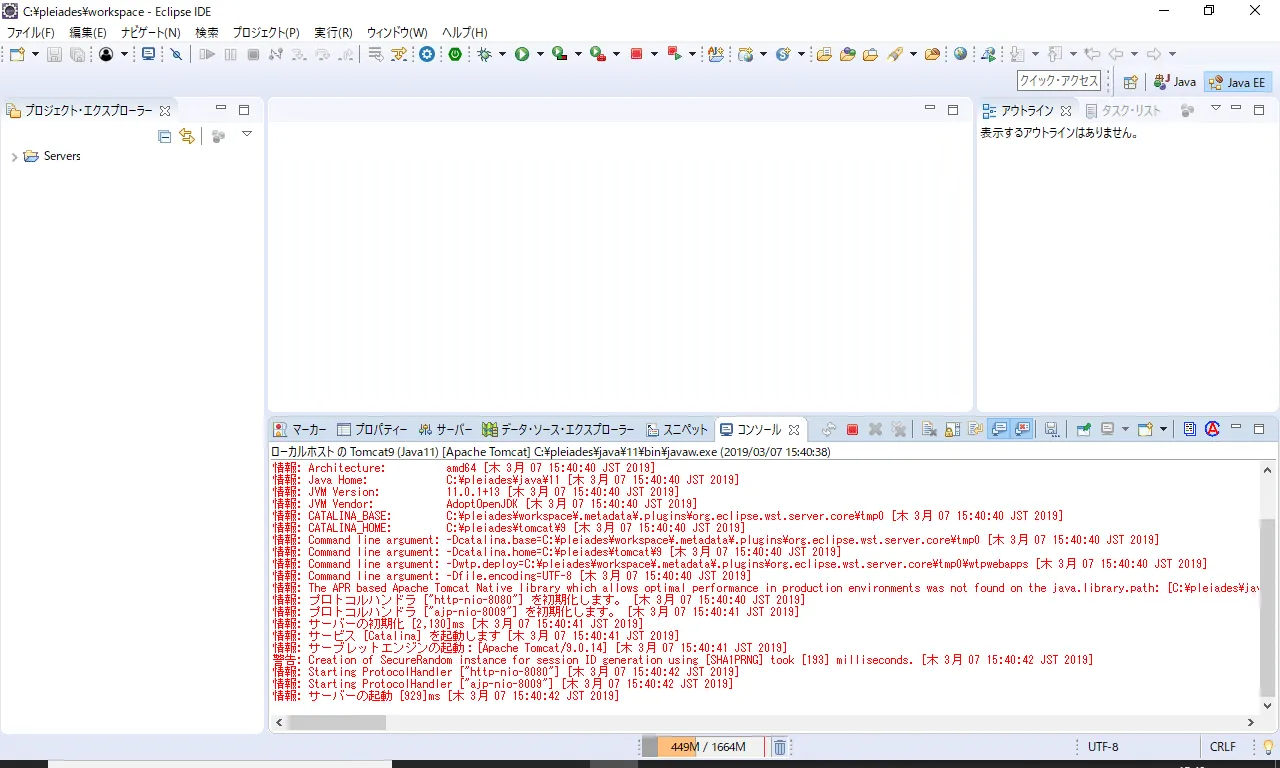The height and width of the screenshot is (768, 1280).
Task: Switch to the タスク・リスト tab
Action: click(1123, 111)
